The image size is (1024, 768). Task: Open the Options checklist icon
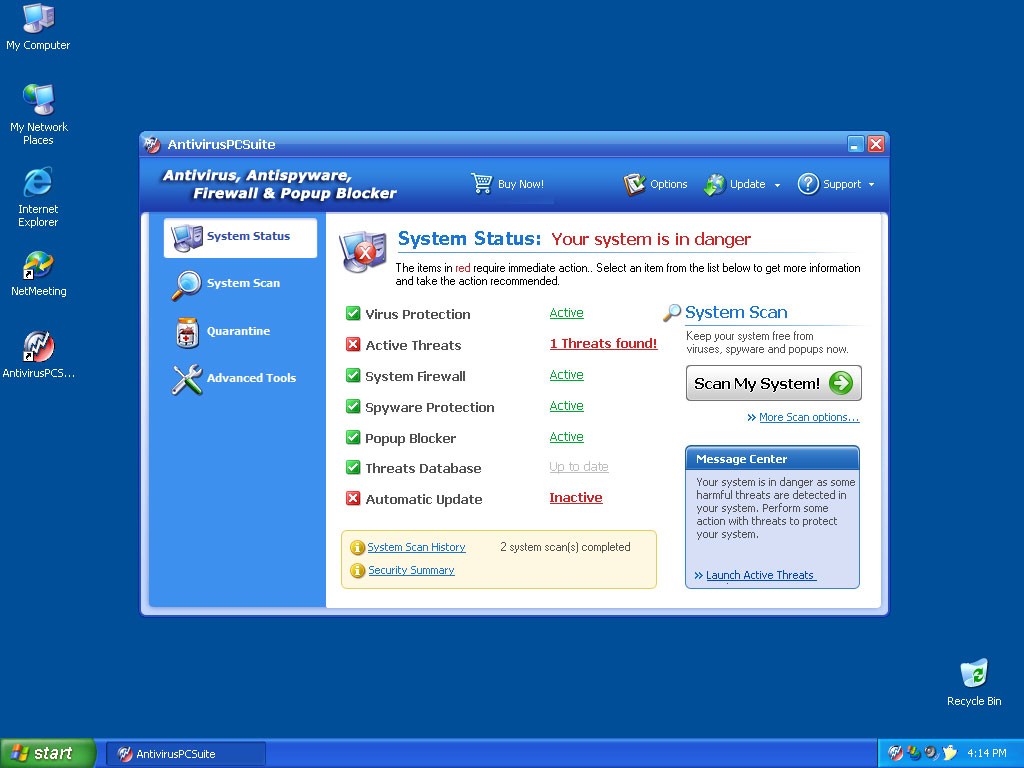634,184
